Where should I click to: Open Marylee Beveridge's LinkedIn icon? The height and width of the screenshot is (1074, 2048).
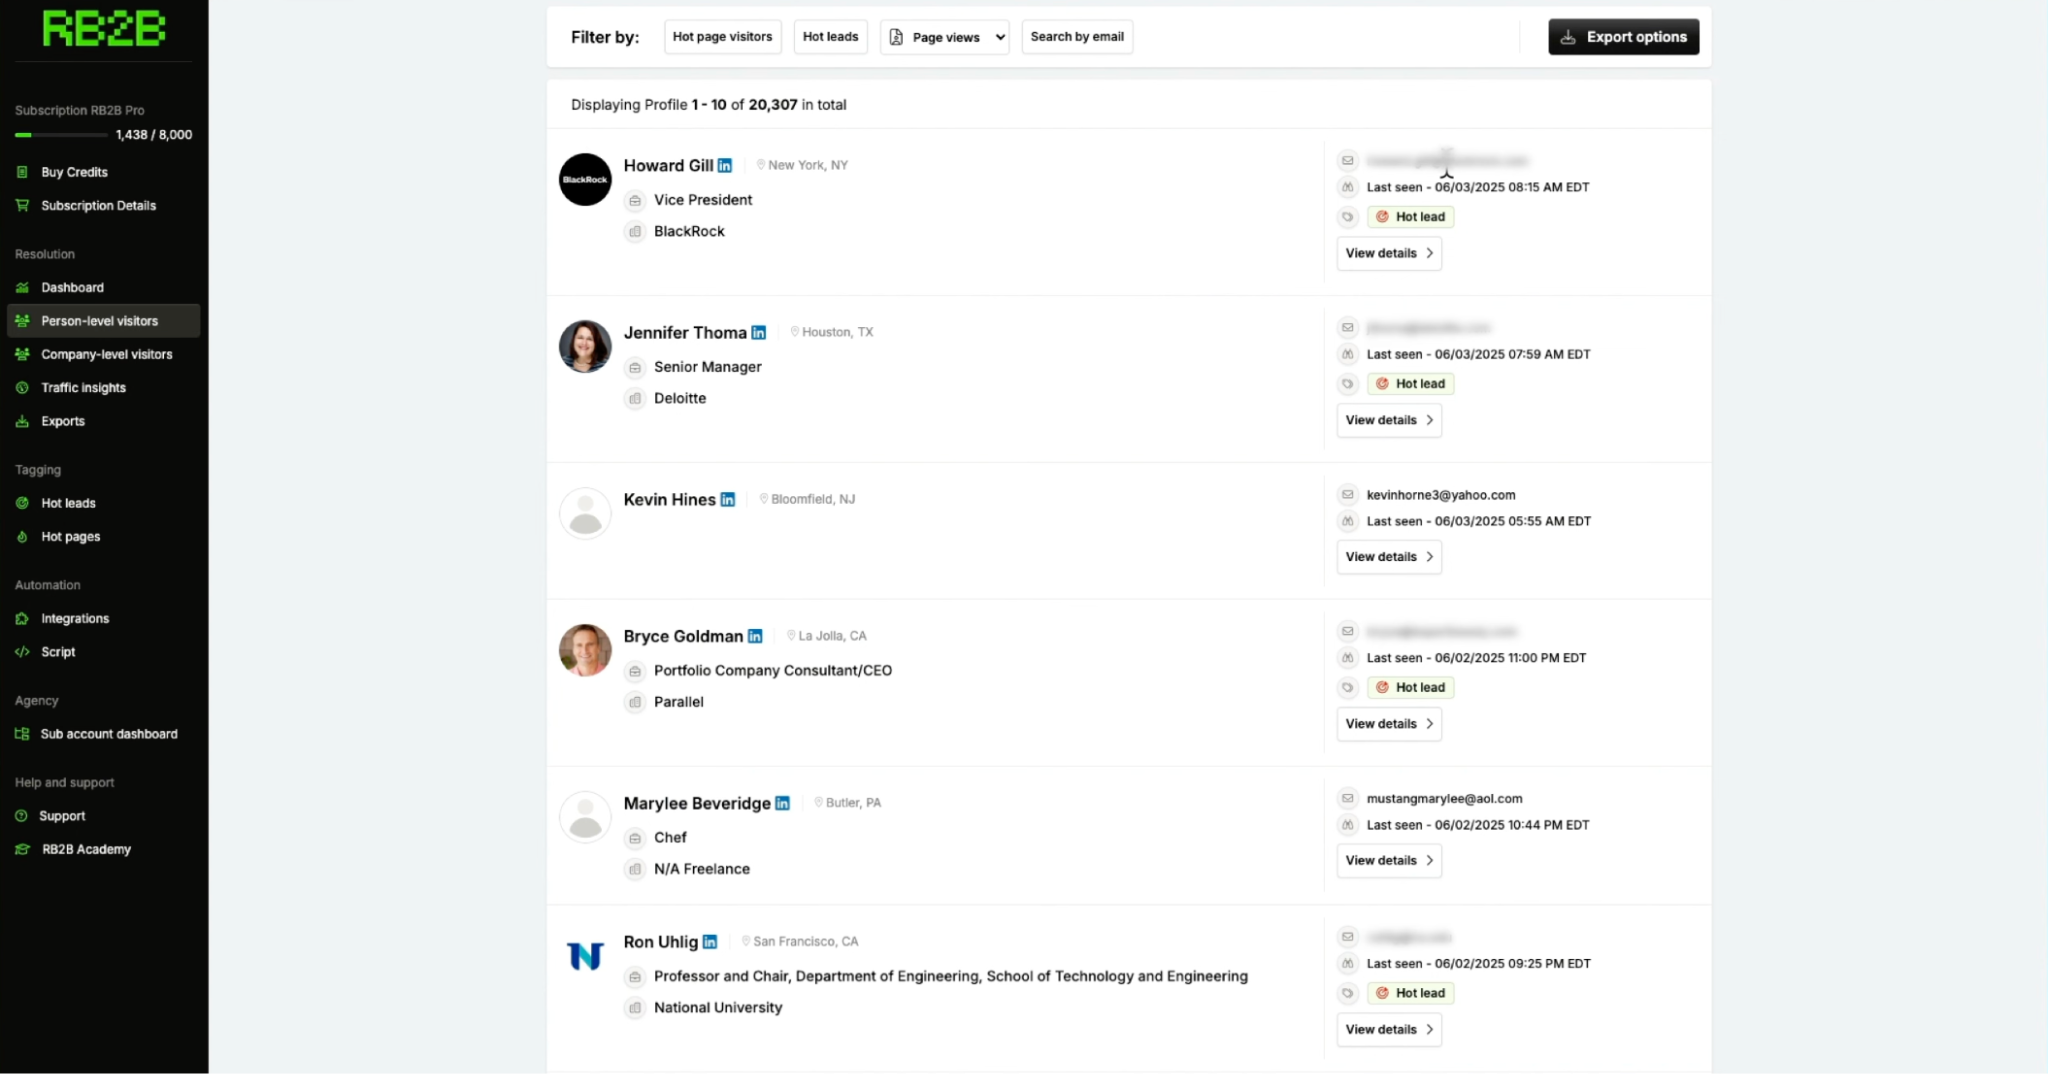[783, 803]
